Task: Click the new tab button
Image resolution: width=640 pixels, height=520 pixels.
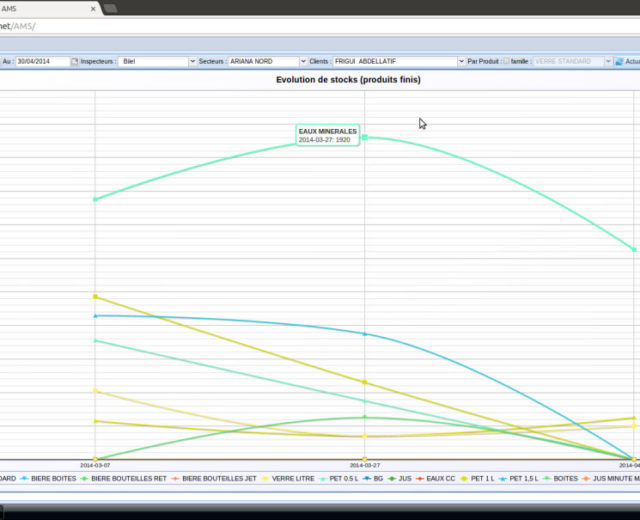Action: coord(110,8)
